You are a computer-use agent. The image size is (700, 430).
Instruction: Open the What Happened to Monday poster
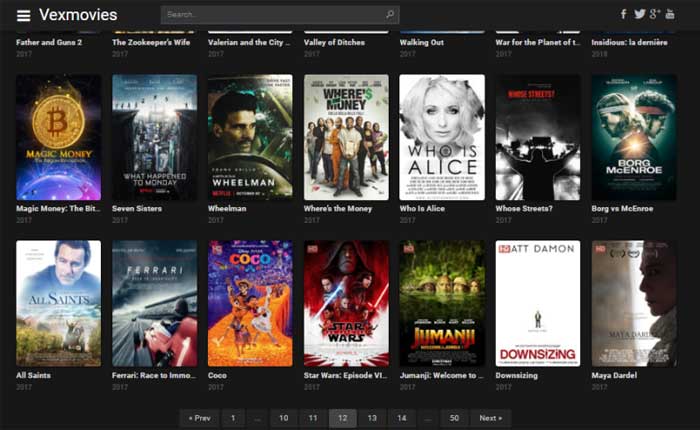[x=154, y=138]
